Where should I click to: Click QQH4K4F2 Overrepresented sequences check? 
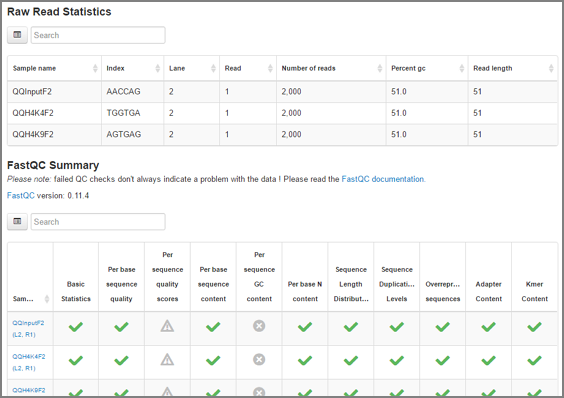[443, 360]
